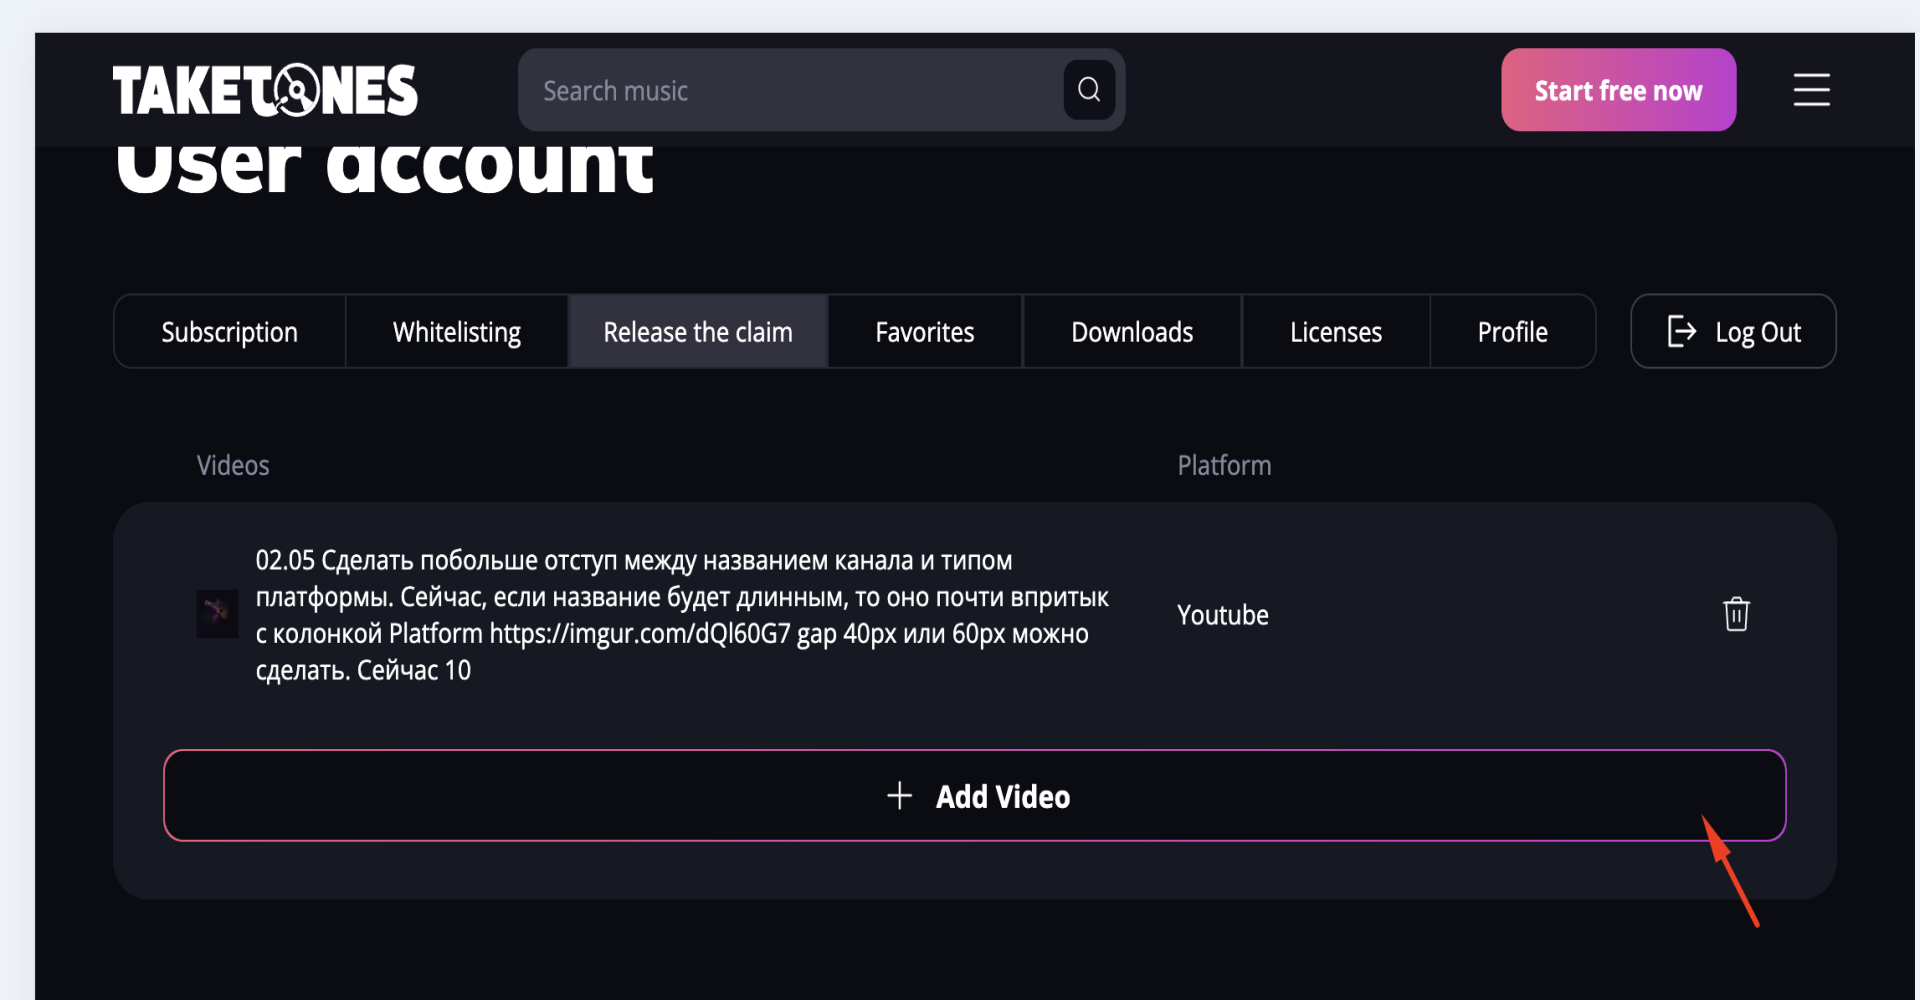Click the plus icon beside Add Video

coord(899,796)
